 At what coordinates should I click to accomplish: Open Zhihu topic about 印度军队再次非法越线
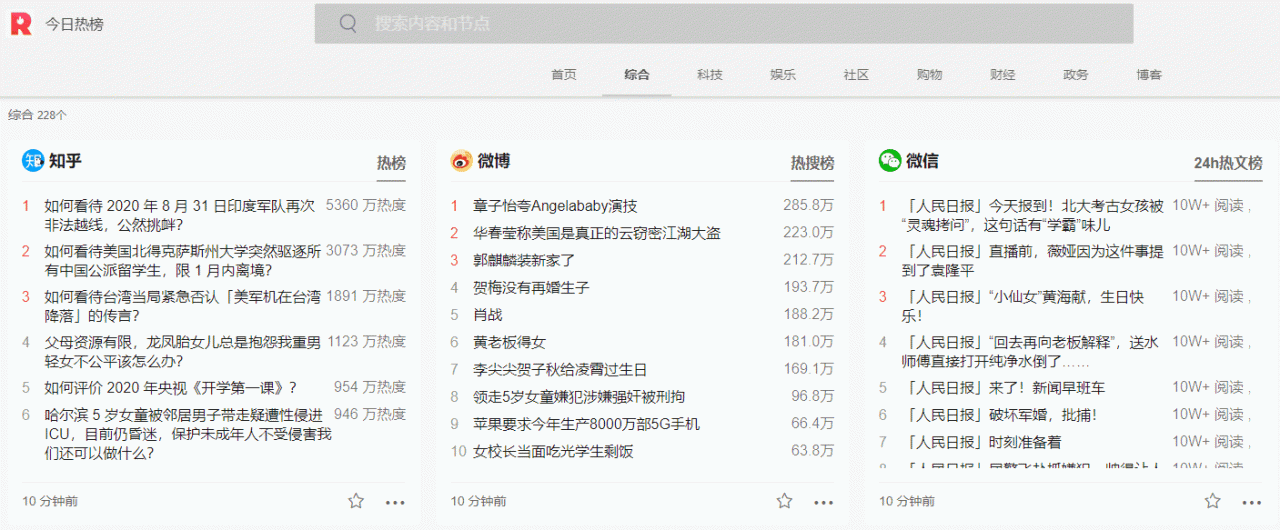pos(180,215)
